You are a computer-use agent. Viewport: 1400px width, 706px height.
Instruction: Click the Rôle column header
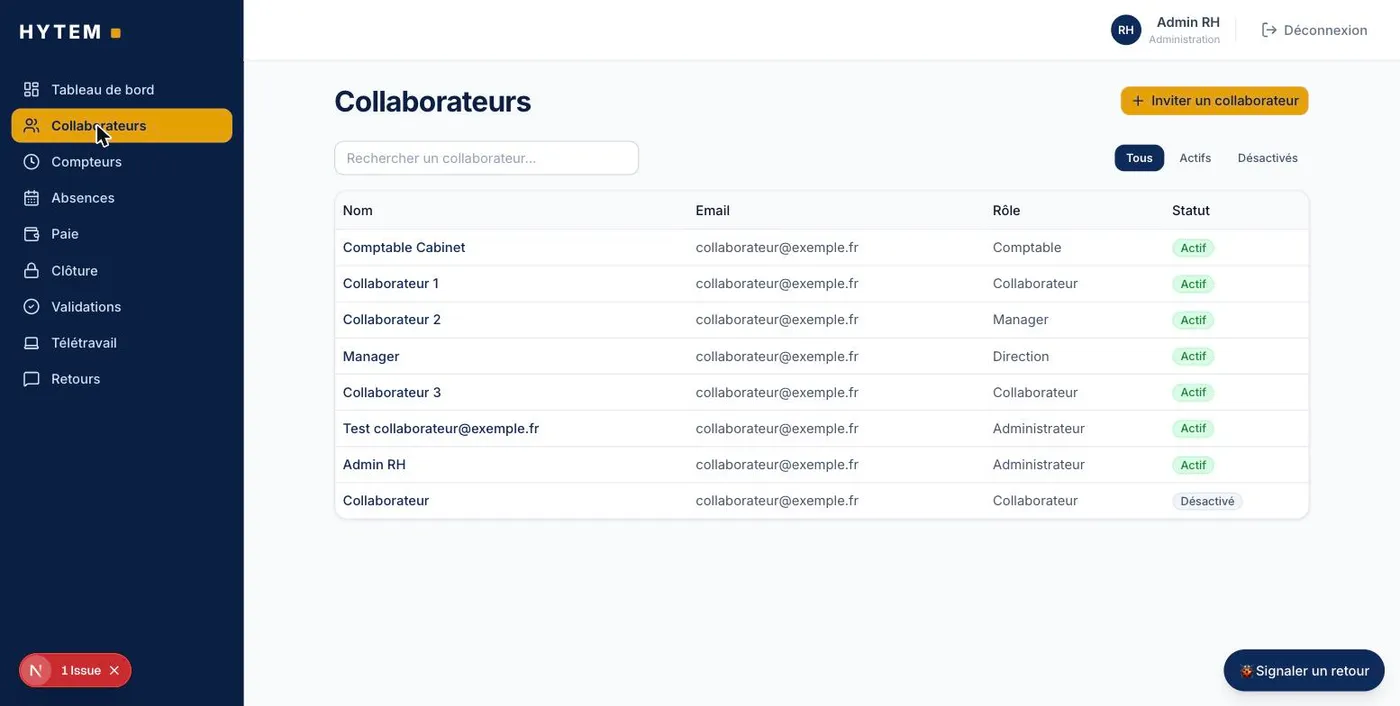point(1006,211)
